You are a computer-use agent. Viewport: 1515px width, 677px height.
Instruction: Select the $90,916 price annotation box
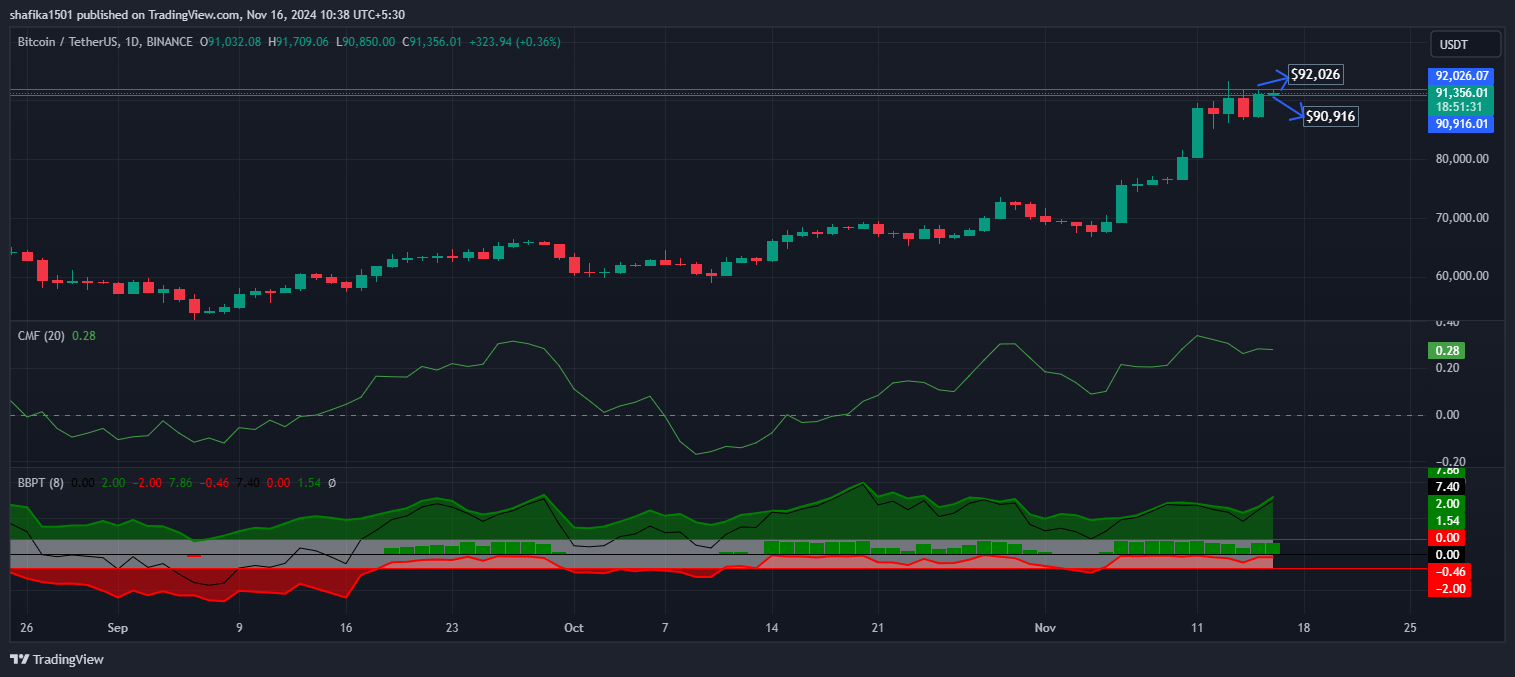[1330, 116]
